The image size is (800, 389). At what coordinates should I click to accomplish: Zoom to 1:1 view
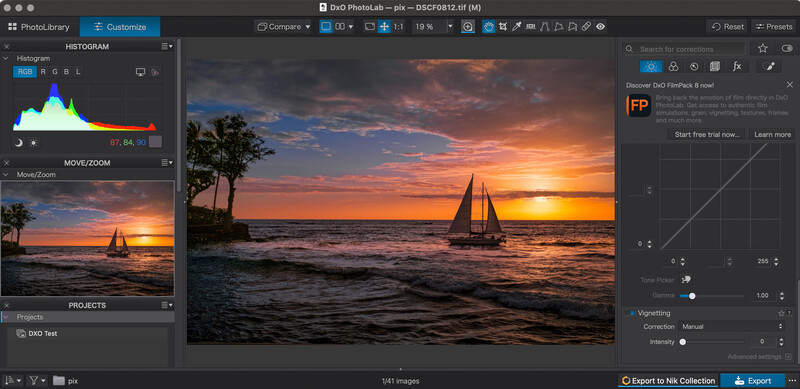pyautogui.click(x=398, y=27)
